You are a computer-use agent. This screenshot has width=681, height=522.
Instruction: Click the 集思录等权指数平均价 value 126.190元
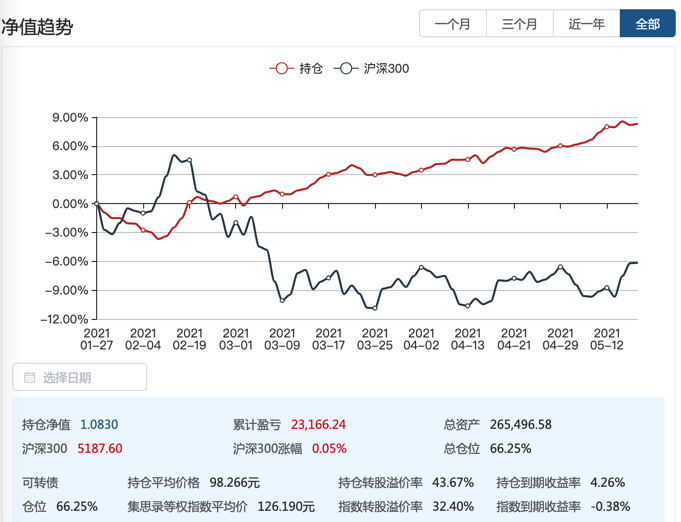286,506
